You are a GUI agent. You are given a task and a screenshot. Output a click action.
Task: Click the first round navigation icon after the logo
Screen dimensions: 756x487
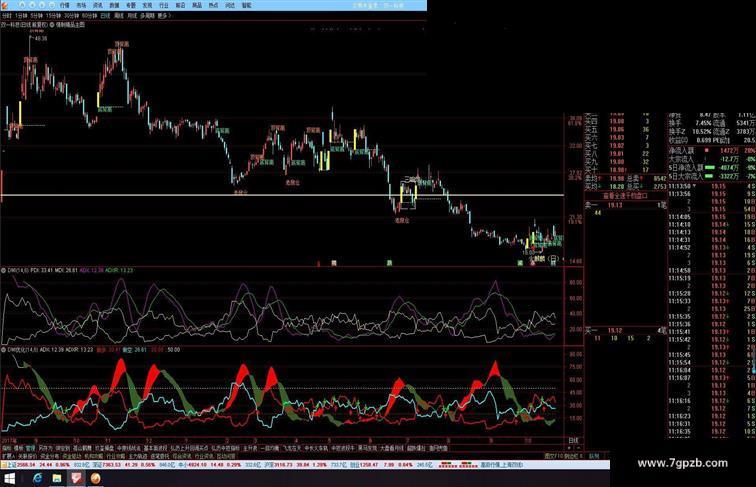[22, 5]
